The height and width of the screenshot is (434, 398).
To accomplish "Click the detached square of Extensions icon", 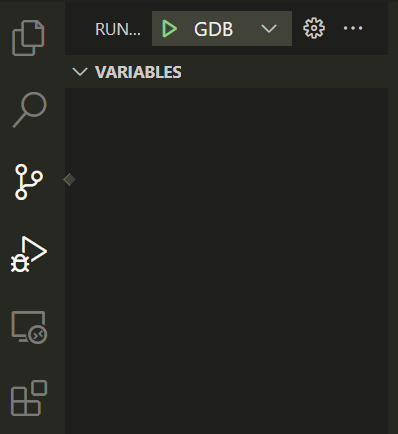I will [x=40, y=388].
